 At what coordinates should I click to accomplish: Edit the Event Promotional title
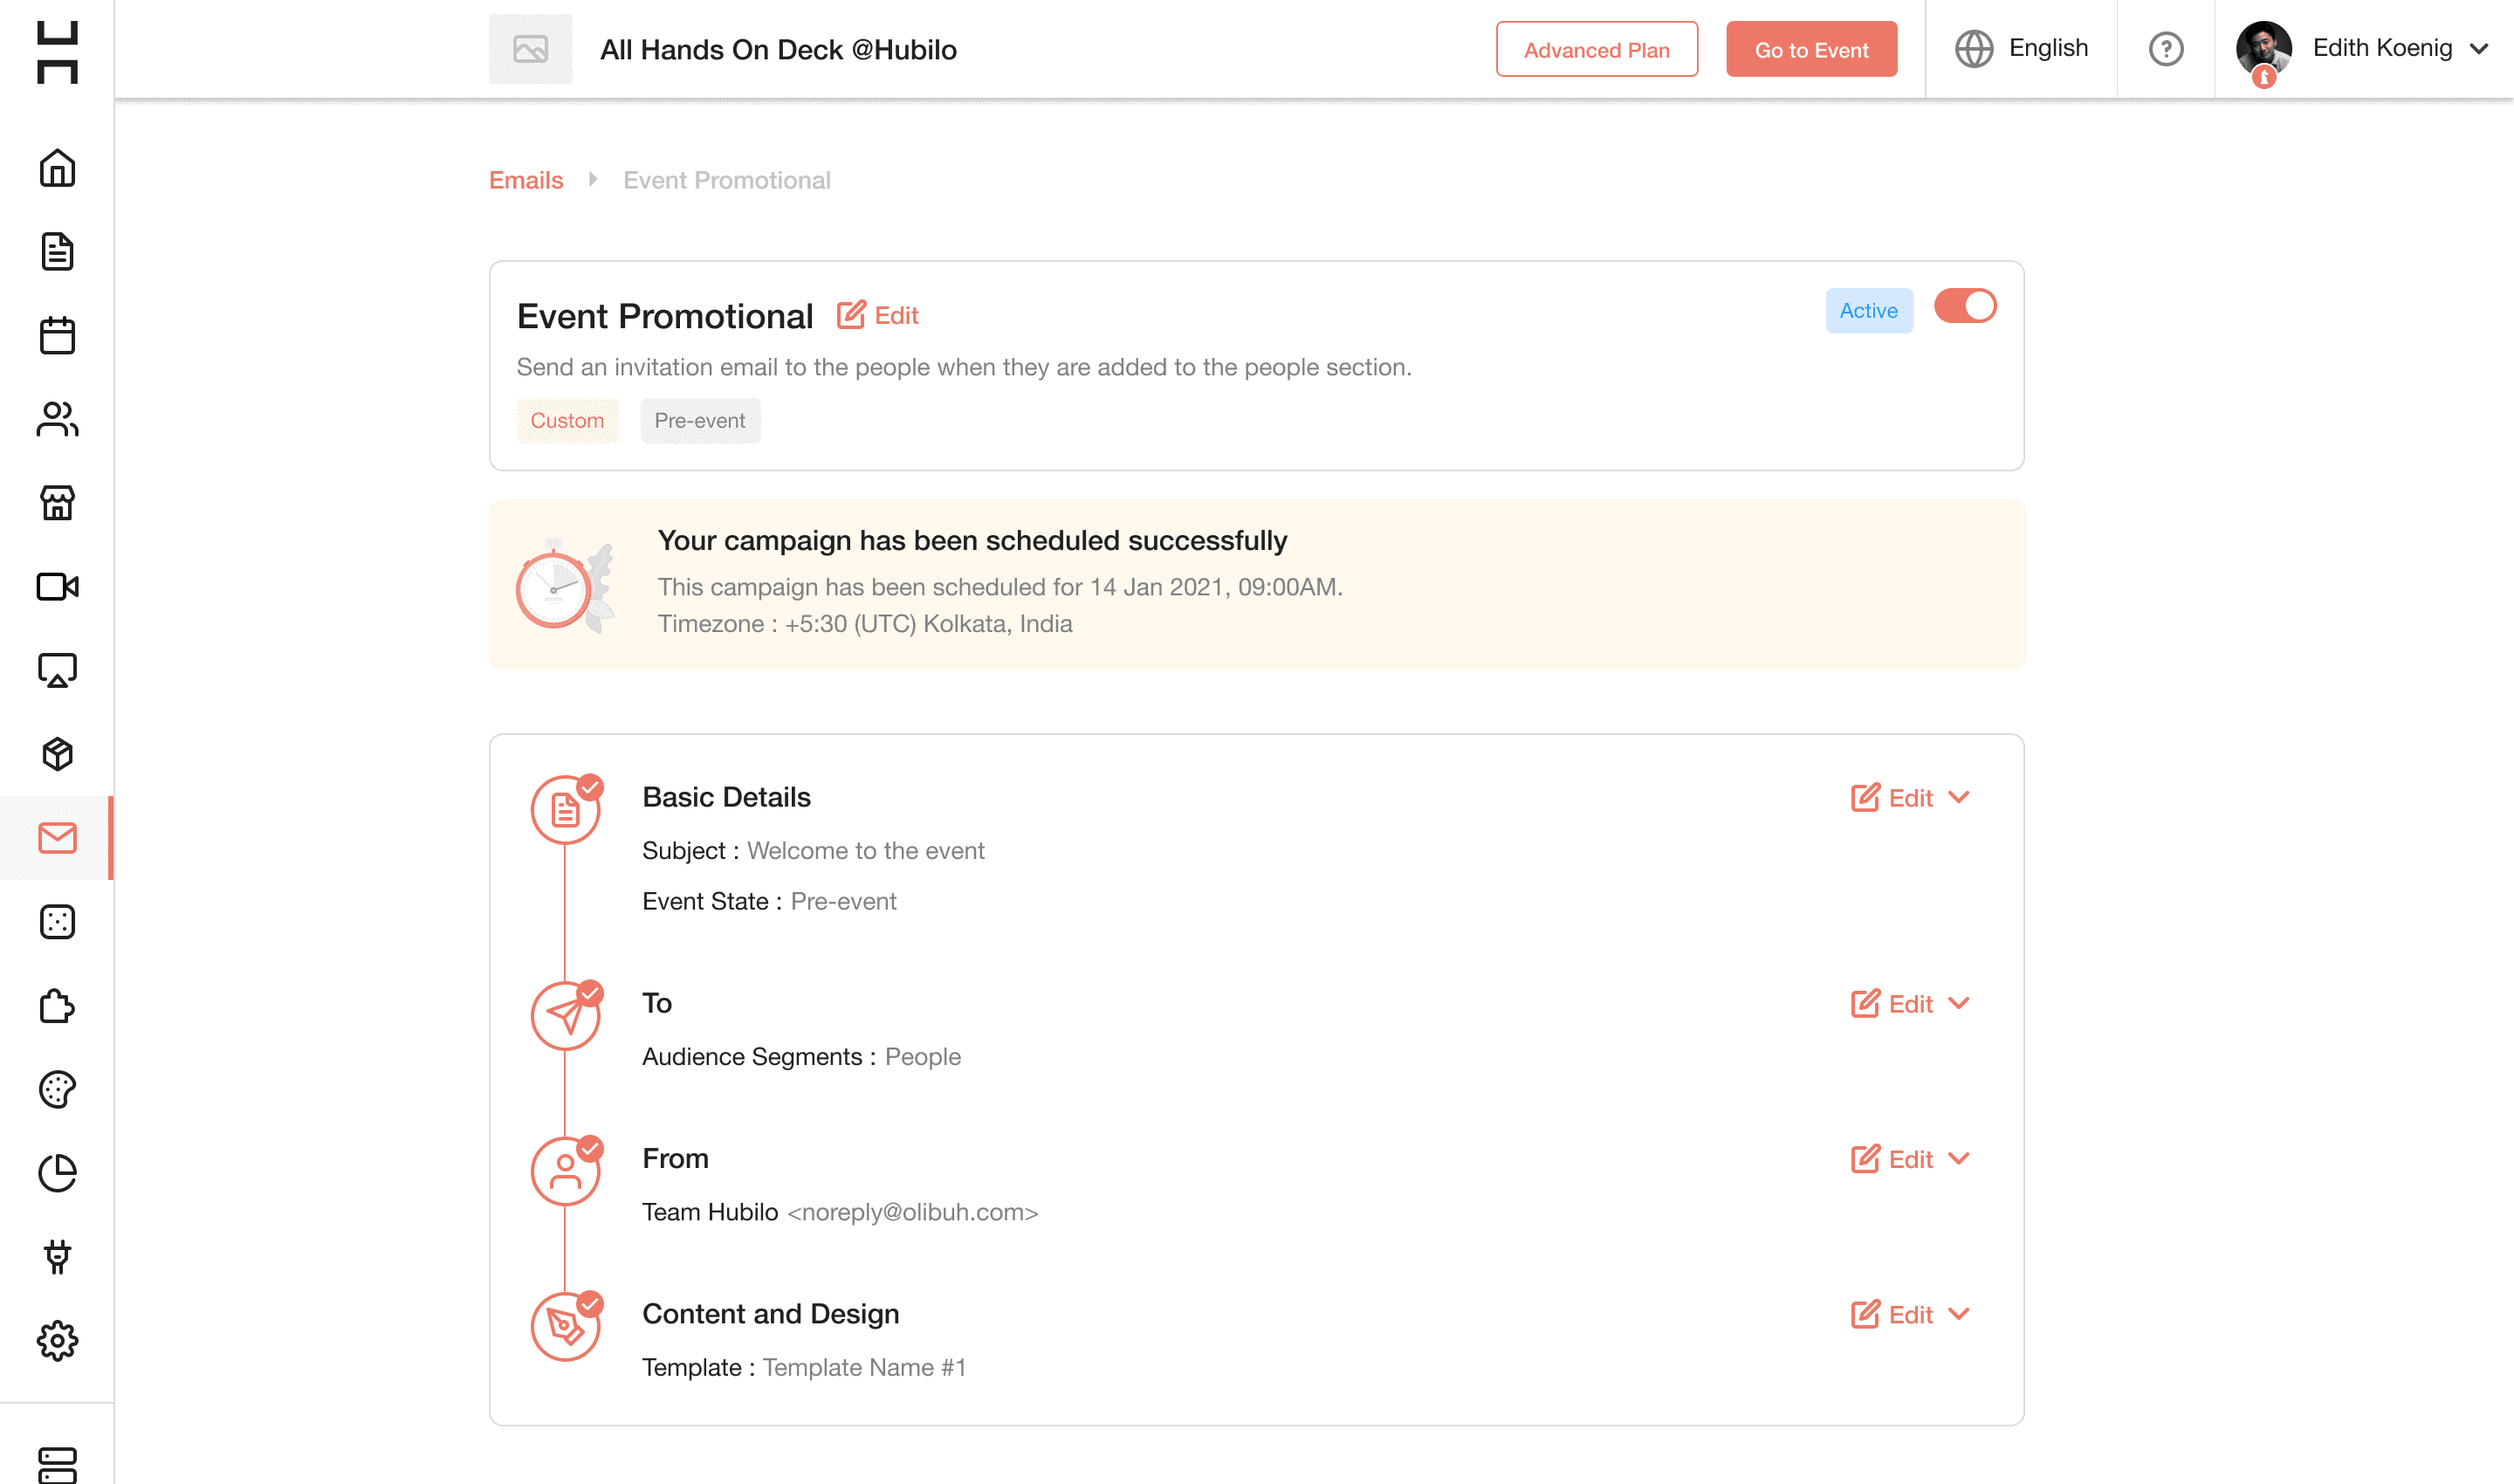[877, 315]
